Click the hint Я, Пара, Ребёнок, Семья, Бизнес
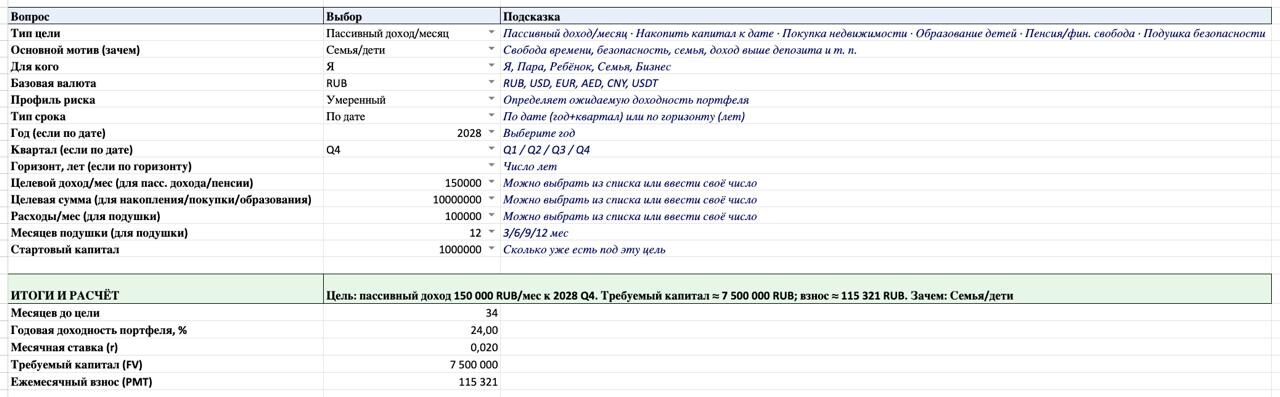The image size is (1280, 397). click(x=588, y=66)
